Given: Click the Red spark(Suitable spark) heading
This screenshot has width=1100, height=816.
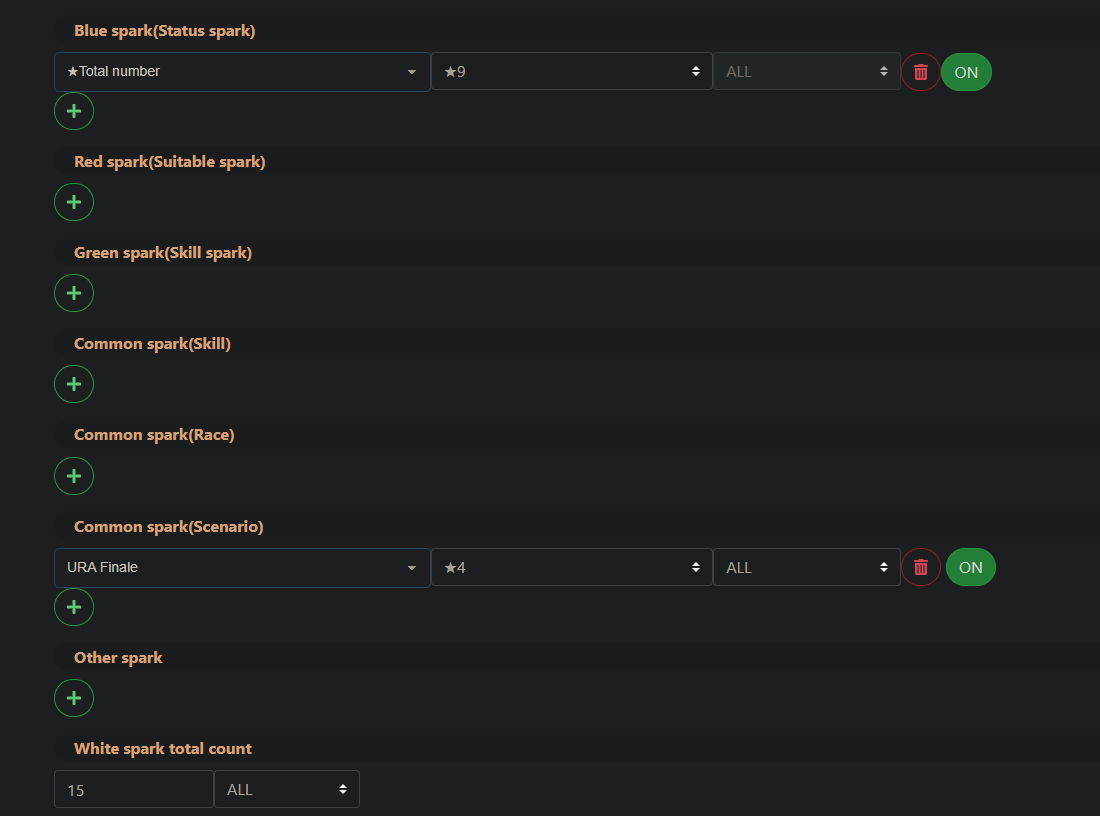Looking at the screenshot, I should tap(170, 162).
